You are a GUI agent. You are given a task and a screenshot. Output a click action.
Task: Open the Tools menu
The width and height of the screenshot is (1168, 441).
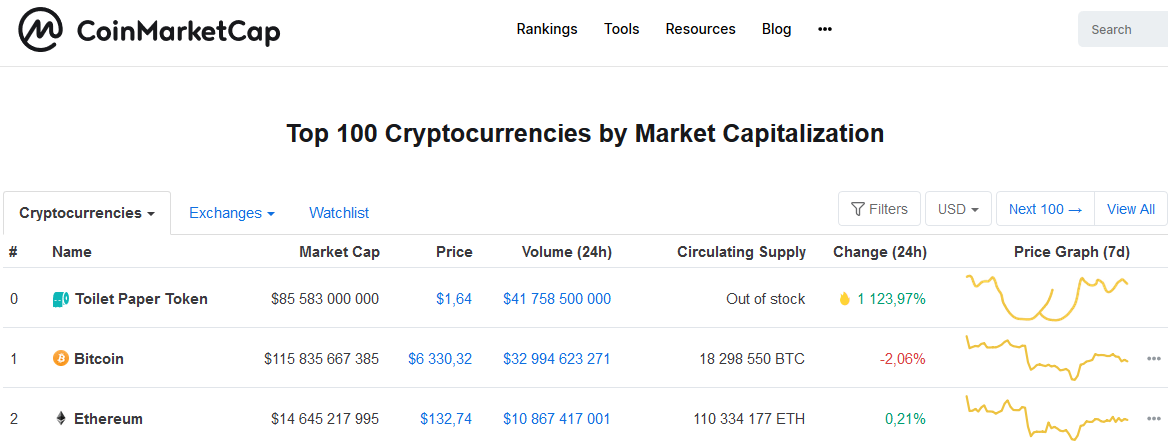coord(621,29)
